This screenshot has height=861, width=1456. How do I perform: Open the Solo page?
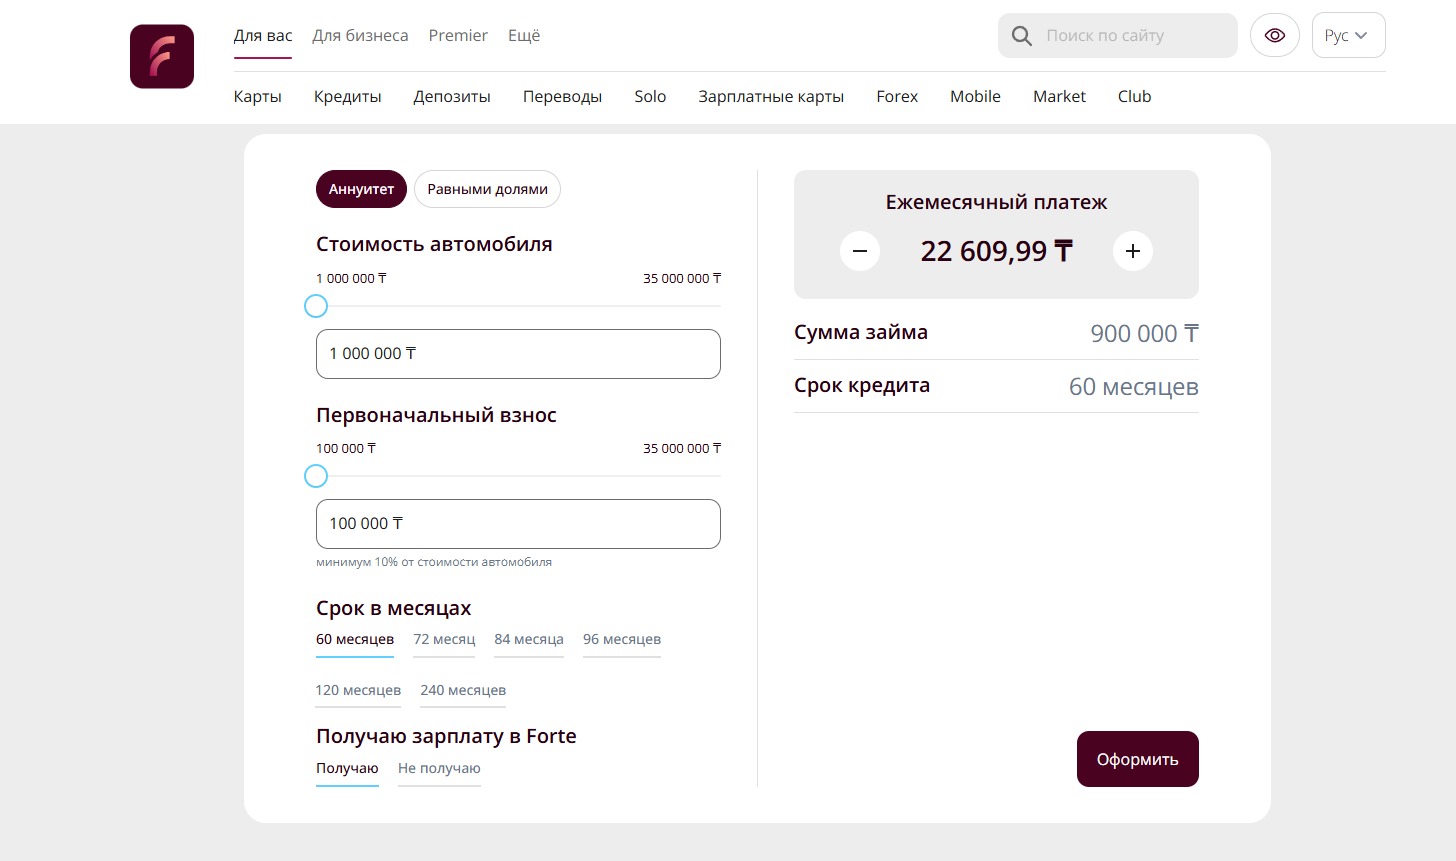650,97
